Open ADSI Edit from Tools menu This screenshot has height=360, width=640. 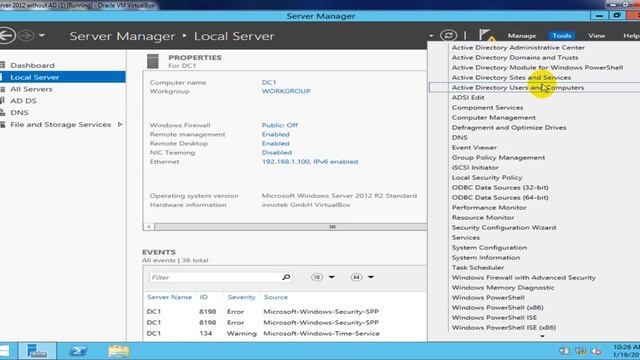(x=468, y=98)
